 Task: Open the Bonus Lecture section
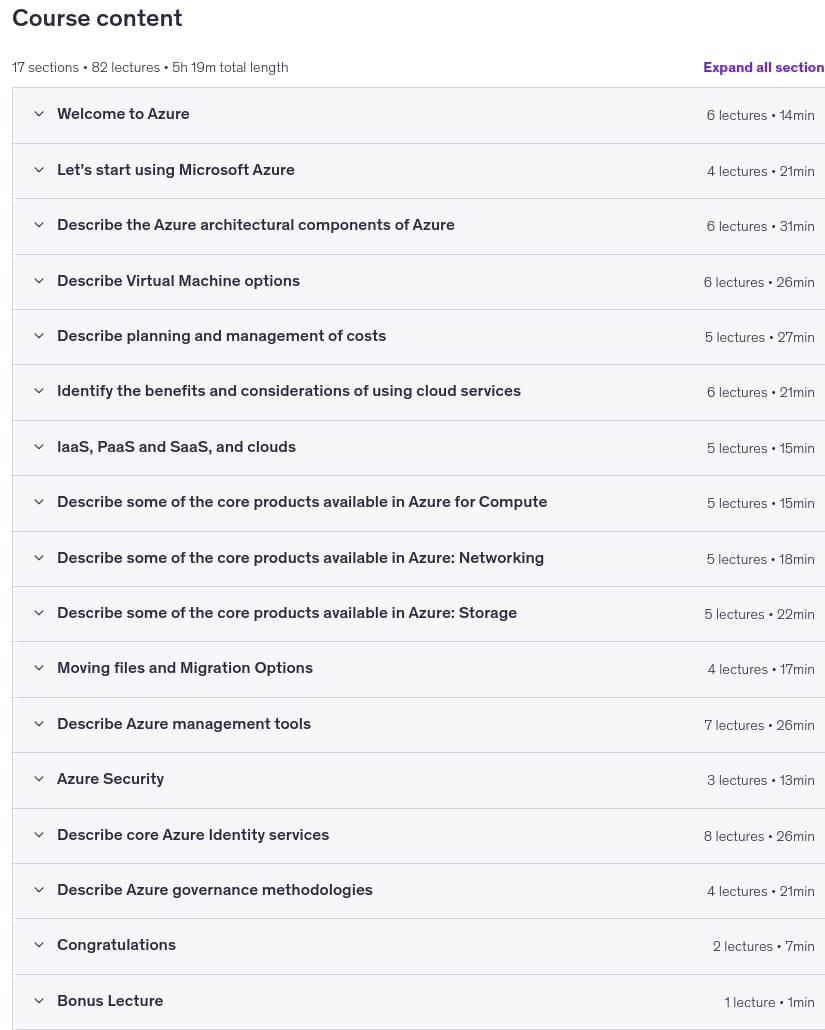coord(418,1002)
